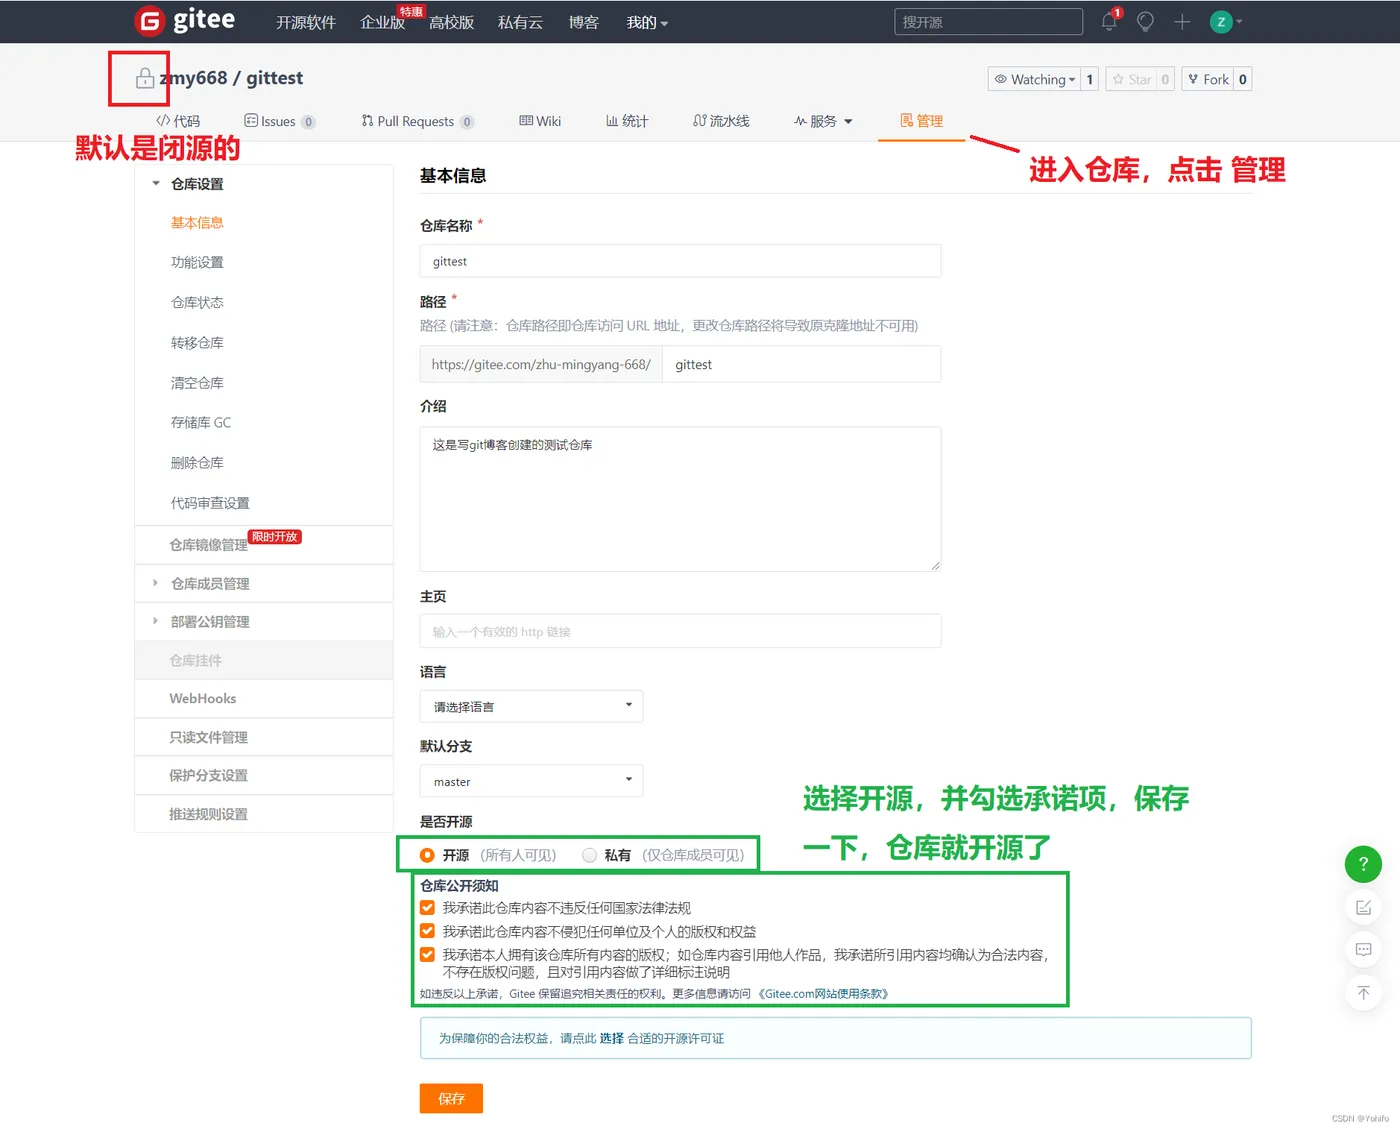This screenshot has width=1400, height=1129.
Task: Click the floating feedback edit icon
Action: 1363,907
